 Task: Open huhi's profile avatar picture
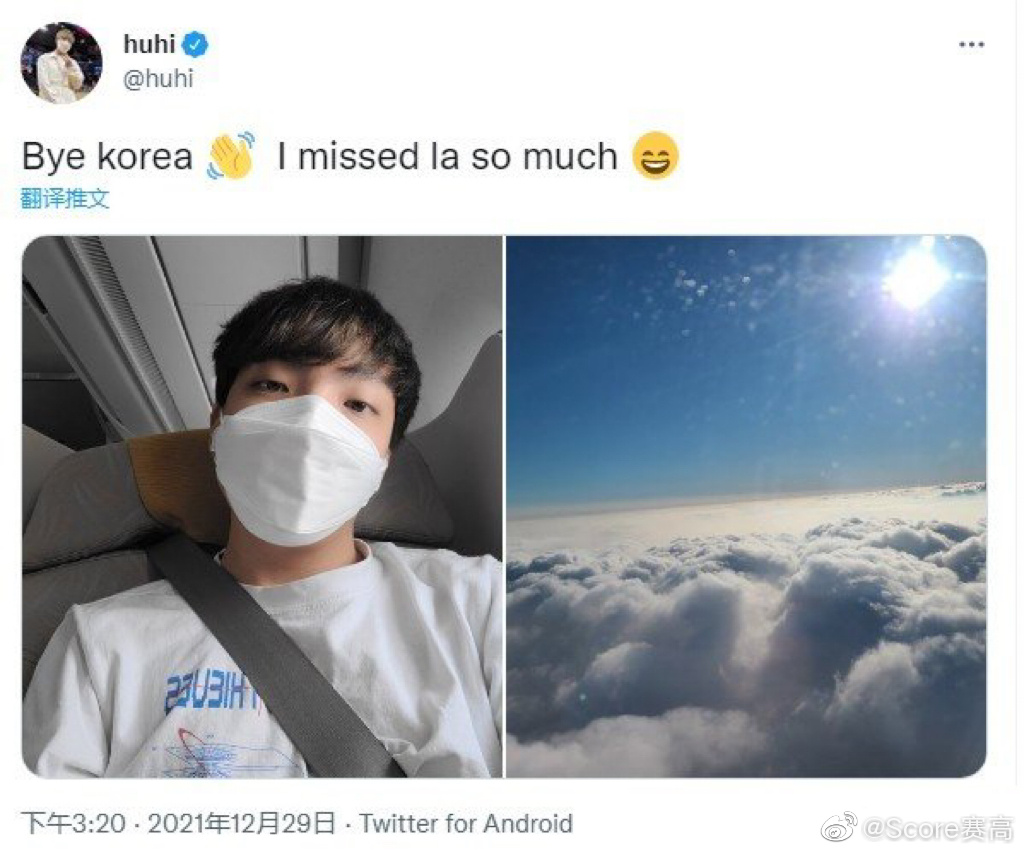[61, 62]
